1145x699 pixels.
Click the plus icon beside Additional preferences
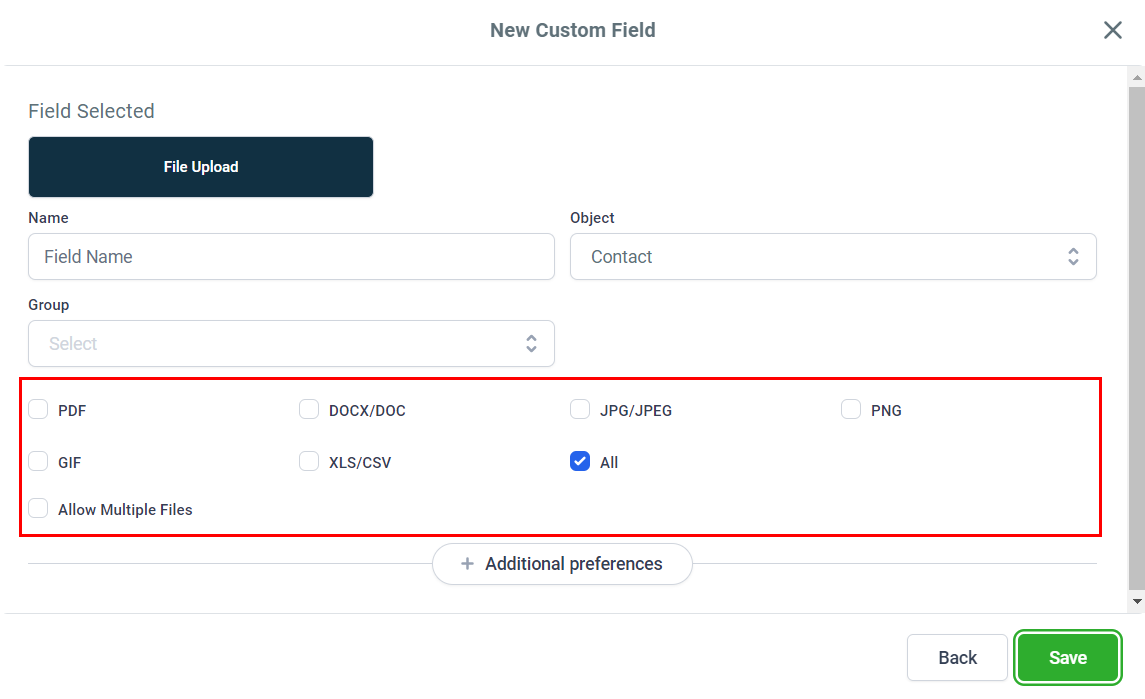467,564
